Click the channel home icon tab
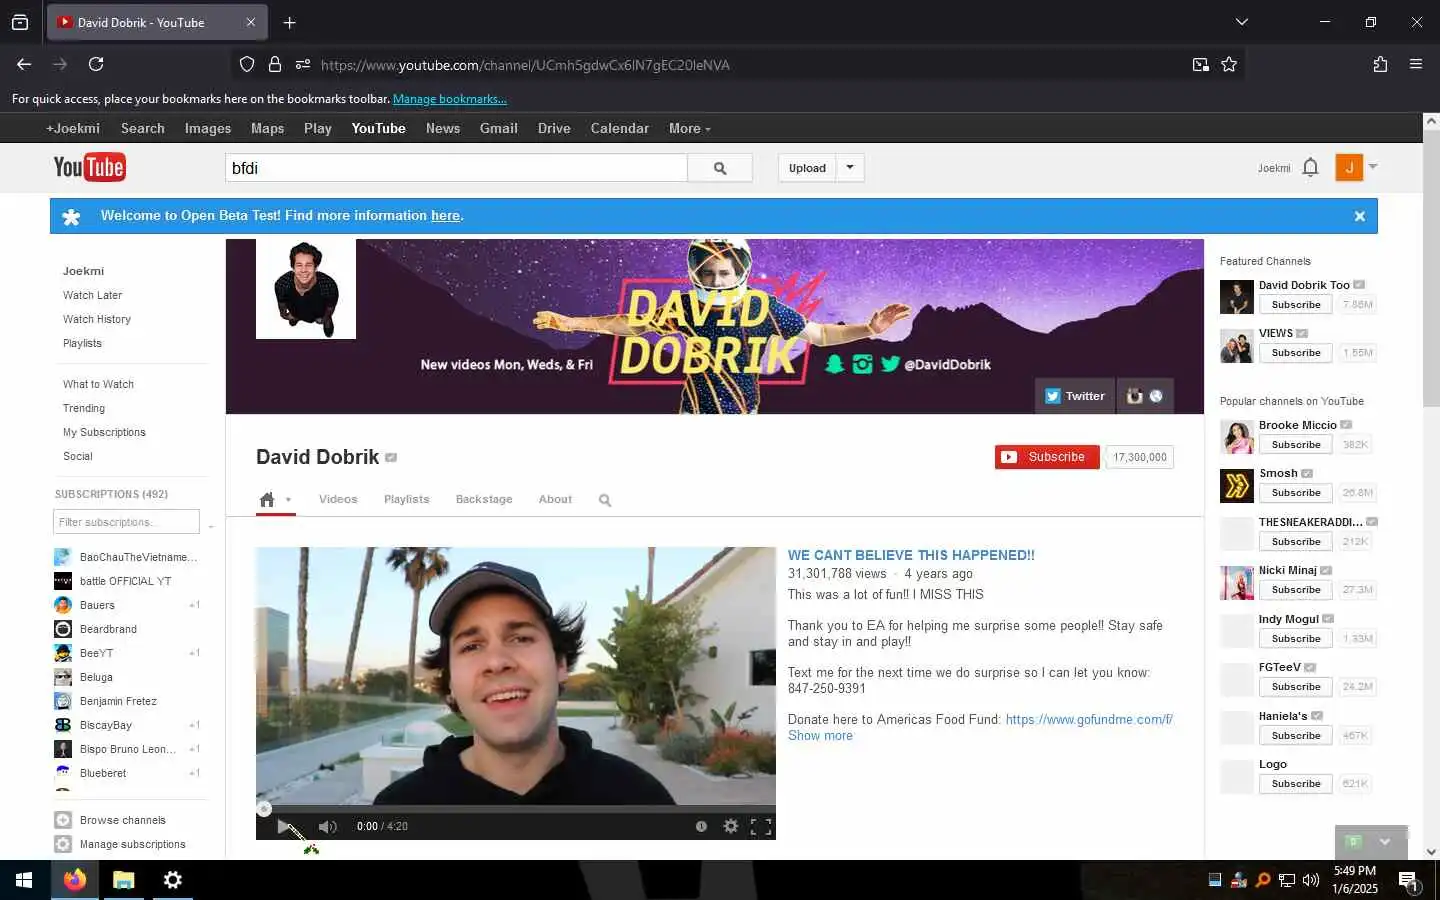Viewport: 1440px width, 900px height. 267,499
